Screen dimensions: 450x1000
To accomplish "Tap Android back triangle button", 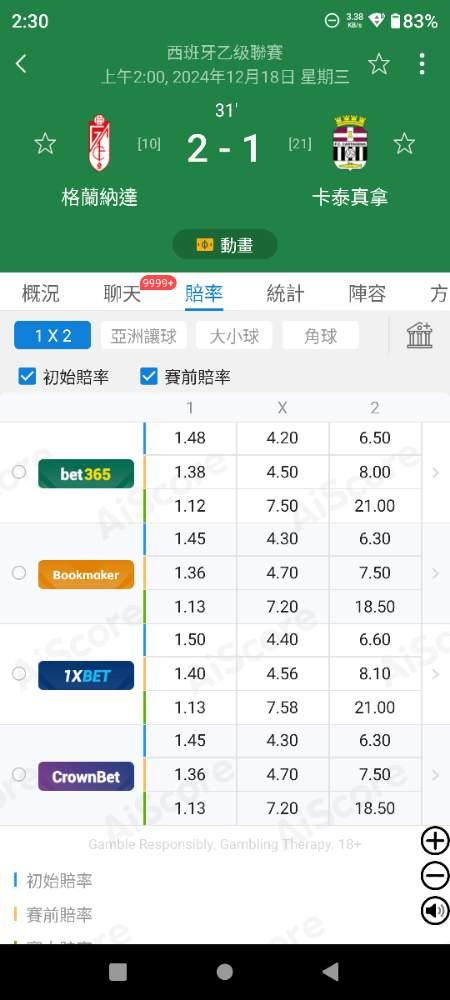I will pyautogui.click(x=330, y=971).
